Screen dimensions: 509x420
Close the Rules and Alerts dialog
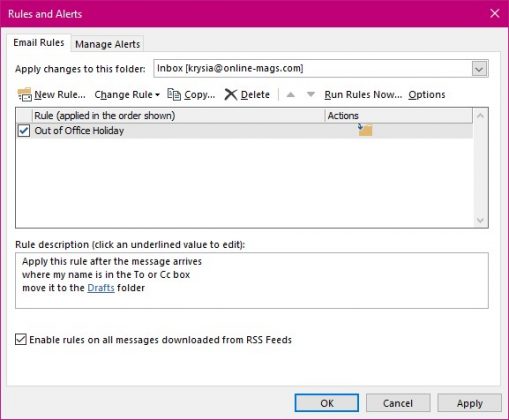pos(495,13)
